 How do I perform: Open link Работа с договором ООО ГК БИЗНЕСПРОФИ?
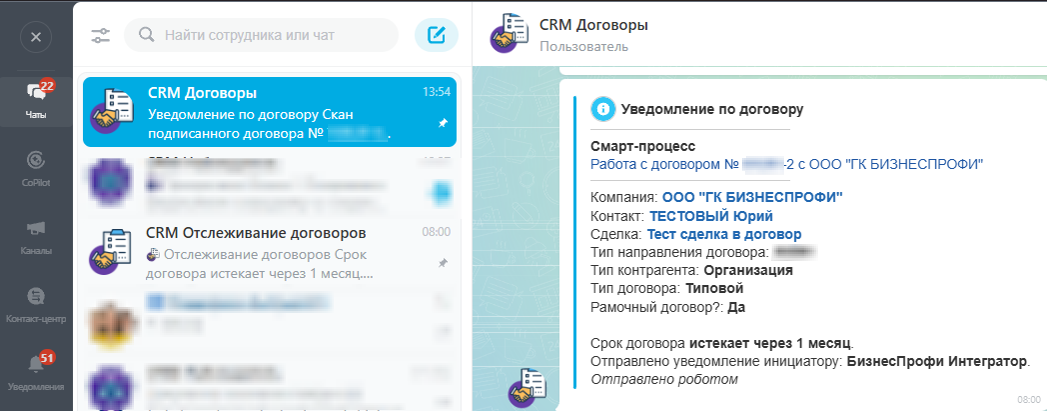point(787,164)
